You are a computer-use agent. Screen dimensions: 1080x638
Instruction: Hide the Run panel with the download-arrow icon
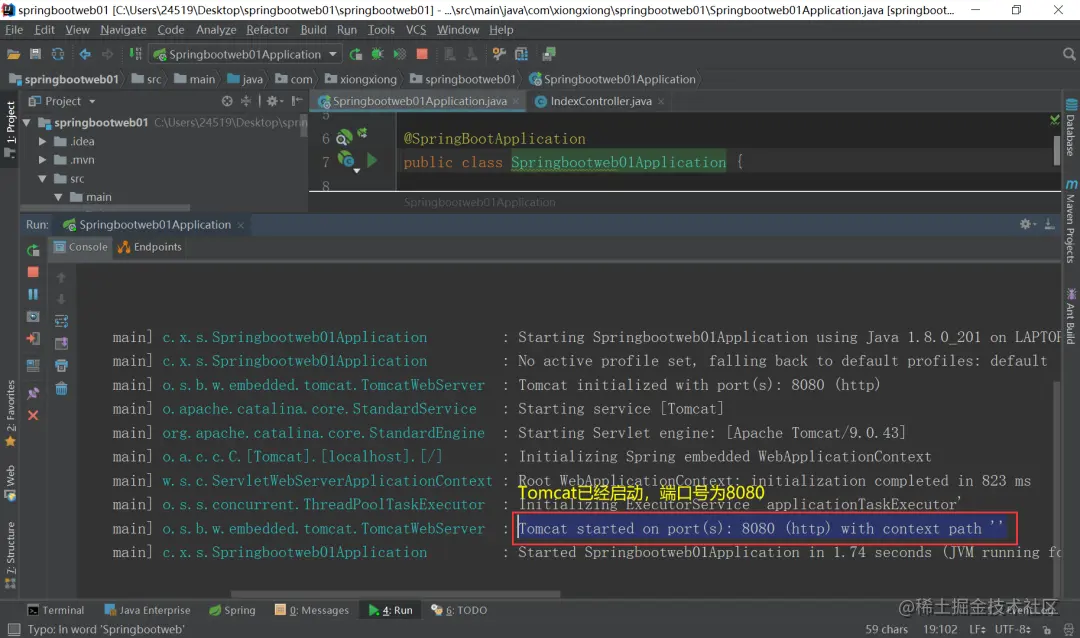[1050, 225]
